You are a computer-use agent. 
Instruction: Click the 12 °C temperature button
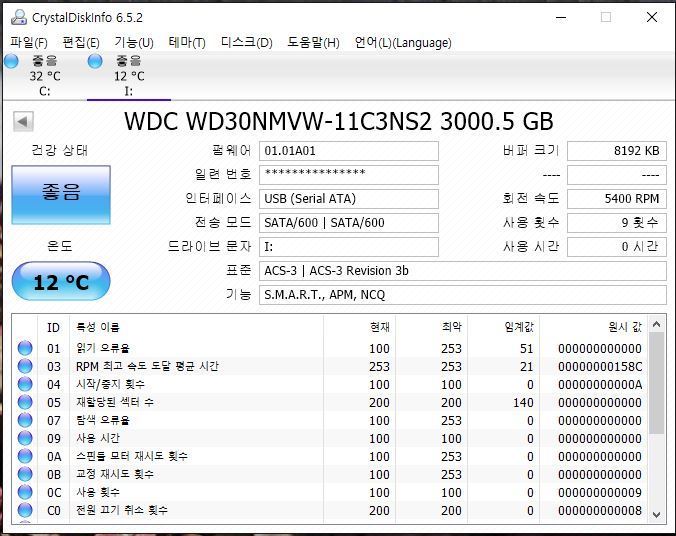click(x=61, y=281)
